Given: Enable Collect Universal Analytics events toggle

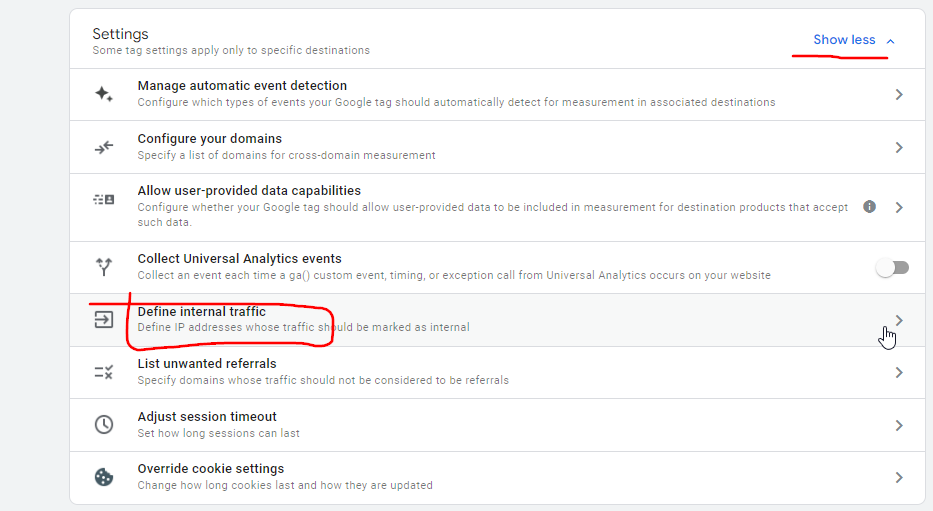Looking at the screenshot, I should click(892, 267).
